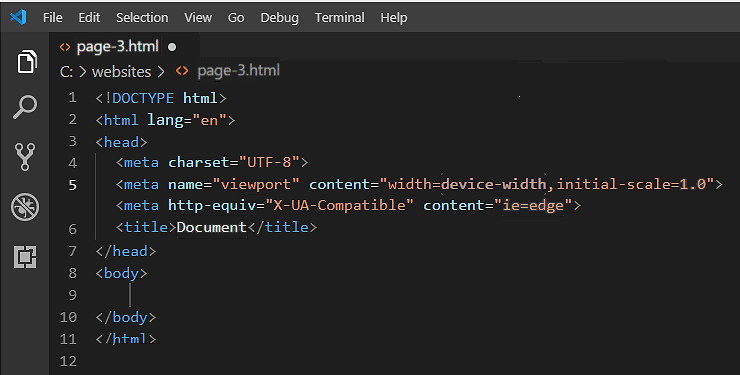
Task: Open the View menu
Action: (x=198, y=17)
